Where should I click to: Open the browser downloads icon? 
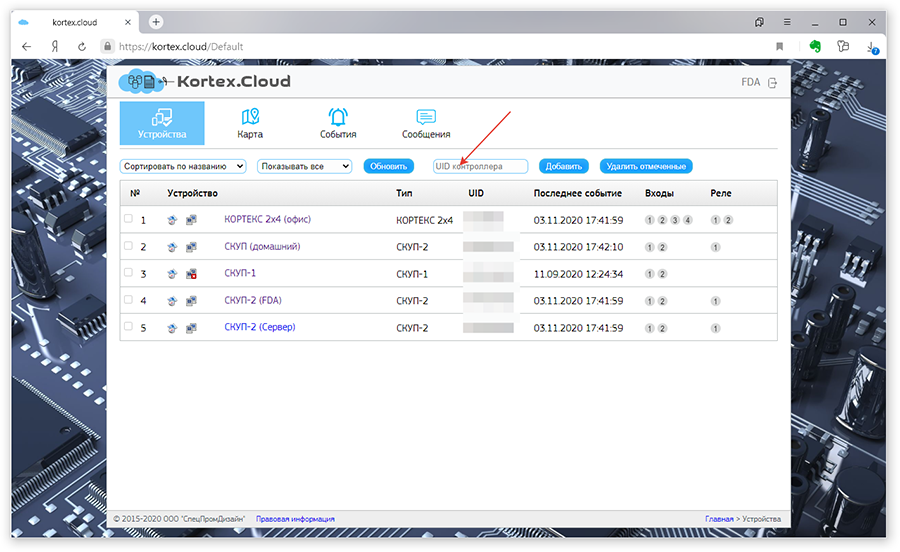[872, 46]
